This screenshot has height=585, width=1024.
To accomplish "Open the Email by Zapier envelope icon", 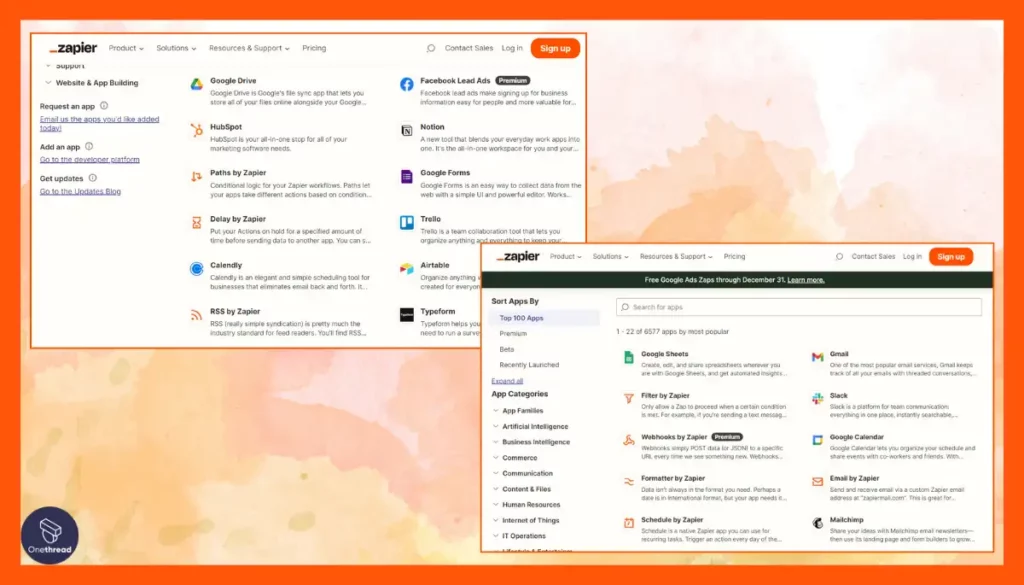I will 817,481.
